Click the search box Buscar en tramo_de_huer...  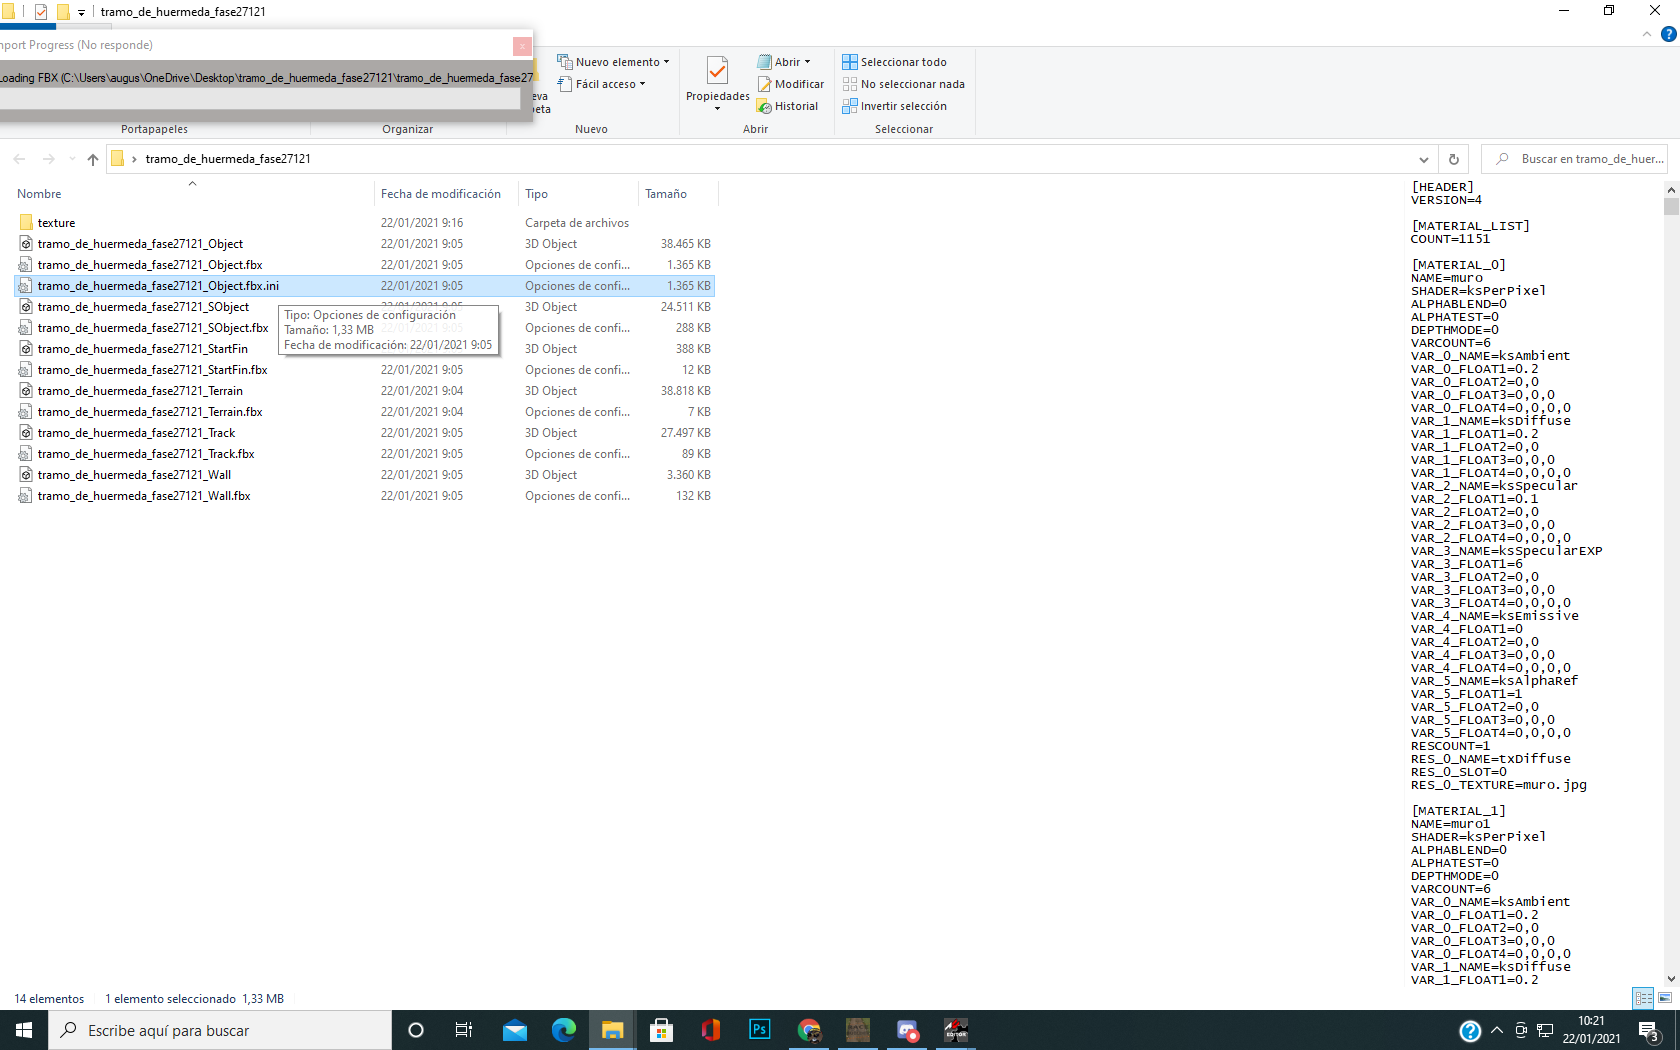[x=1575, y=159]
